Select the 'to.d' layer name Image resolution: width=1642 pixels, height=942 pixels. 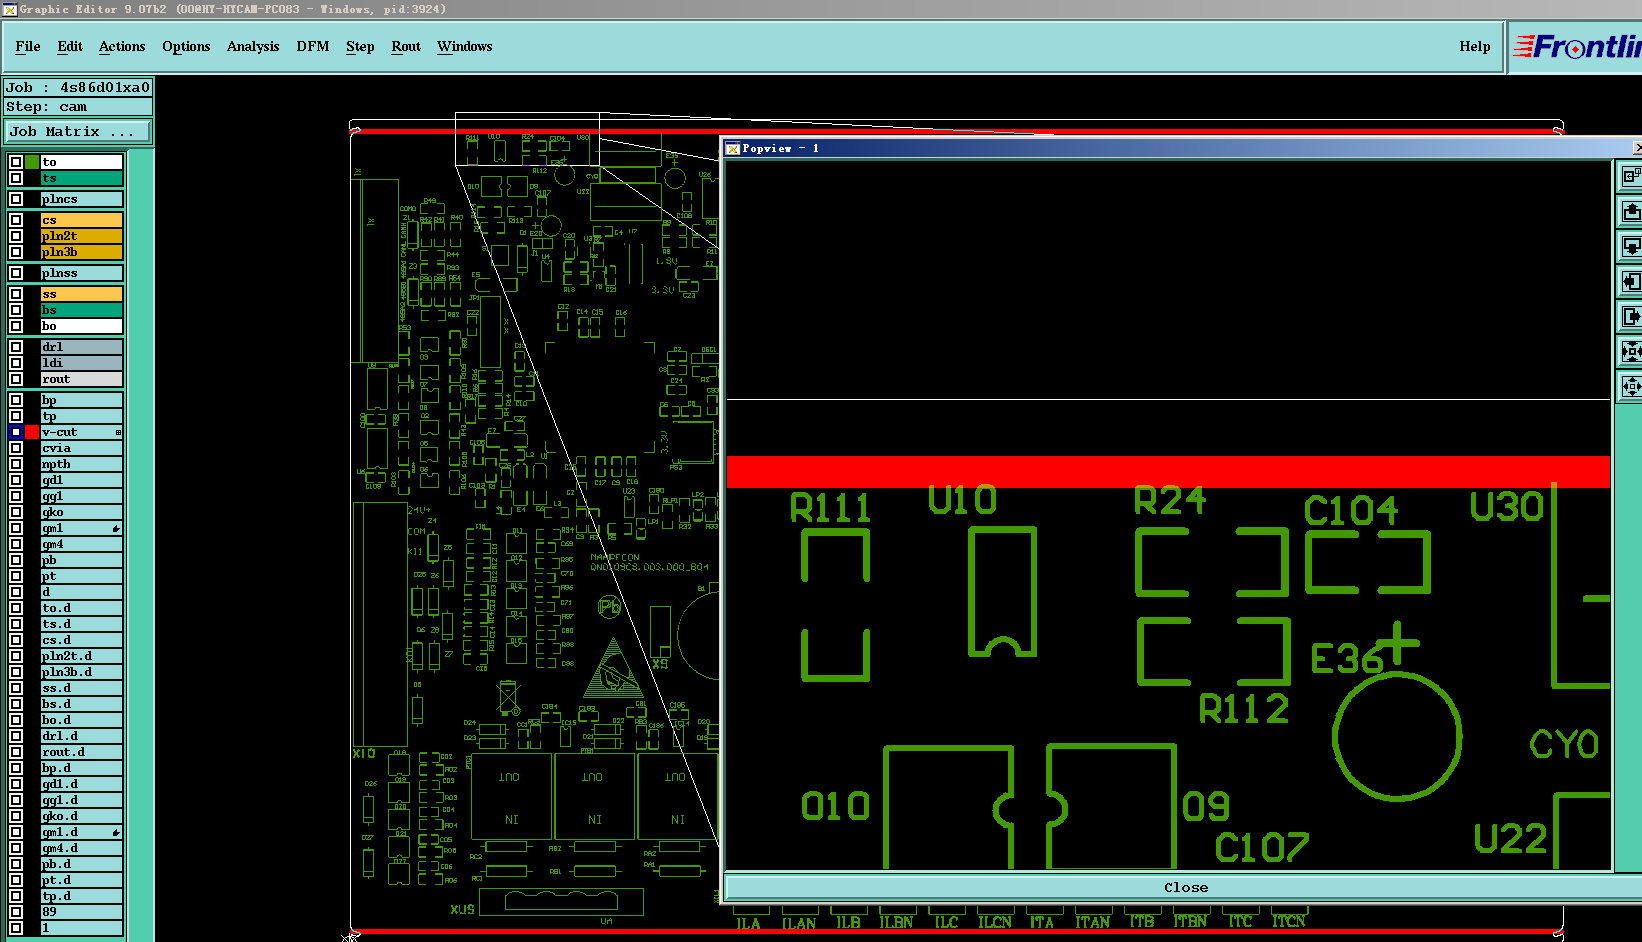click(81, 608)
